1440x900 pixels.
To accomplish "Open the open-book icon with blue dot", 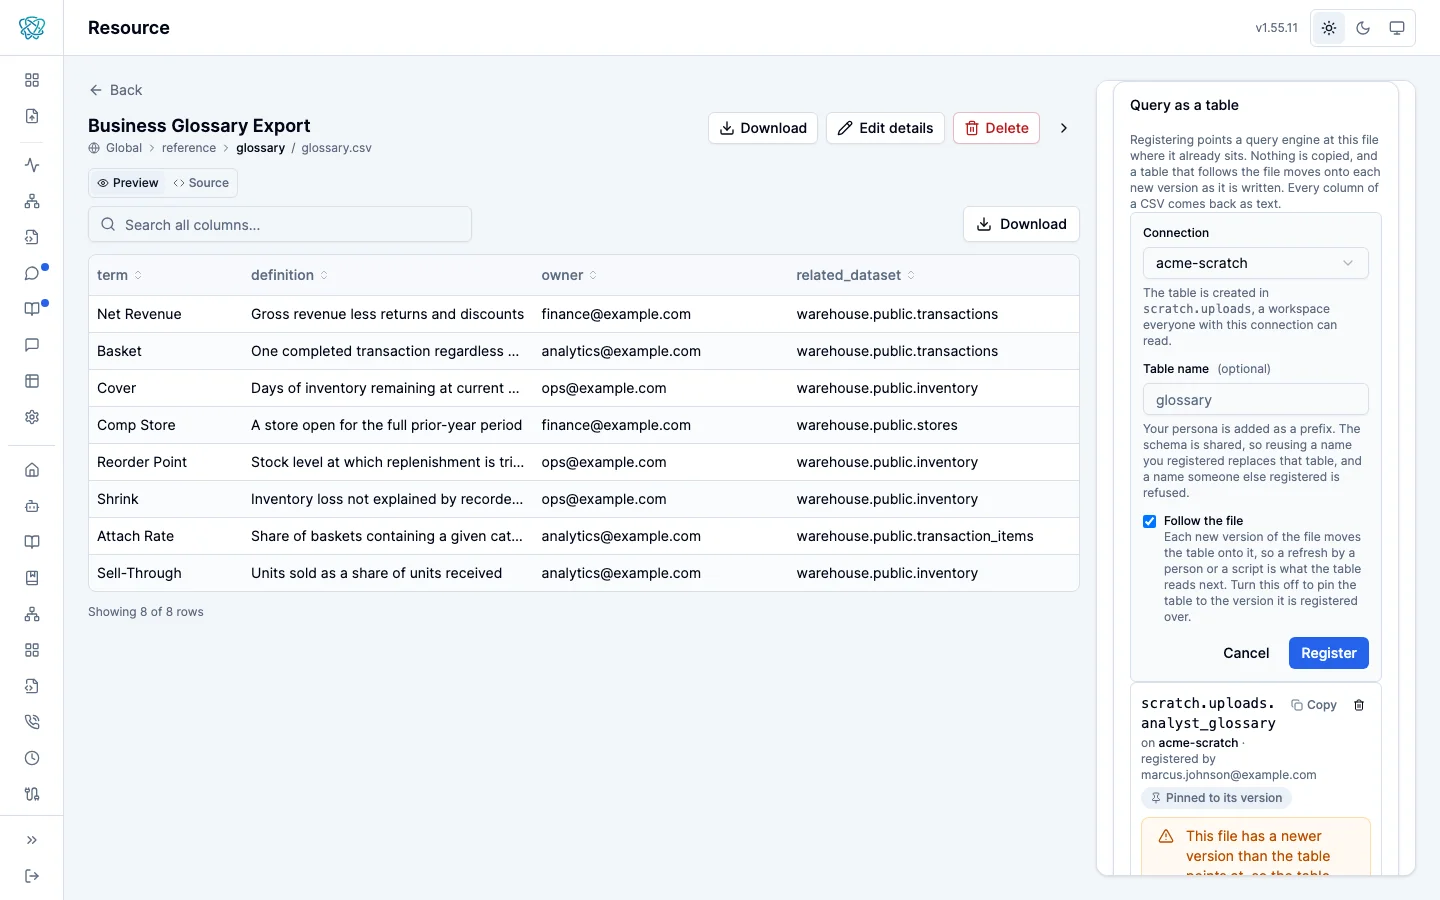I will pos(32,309).
